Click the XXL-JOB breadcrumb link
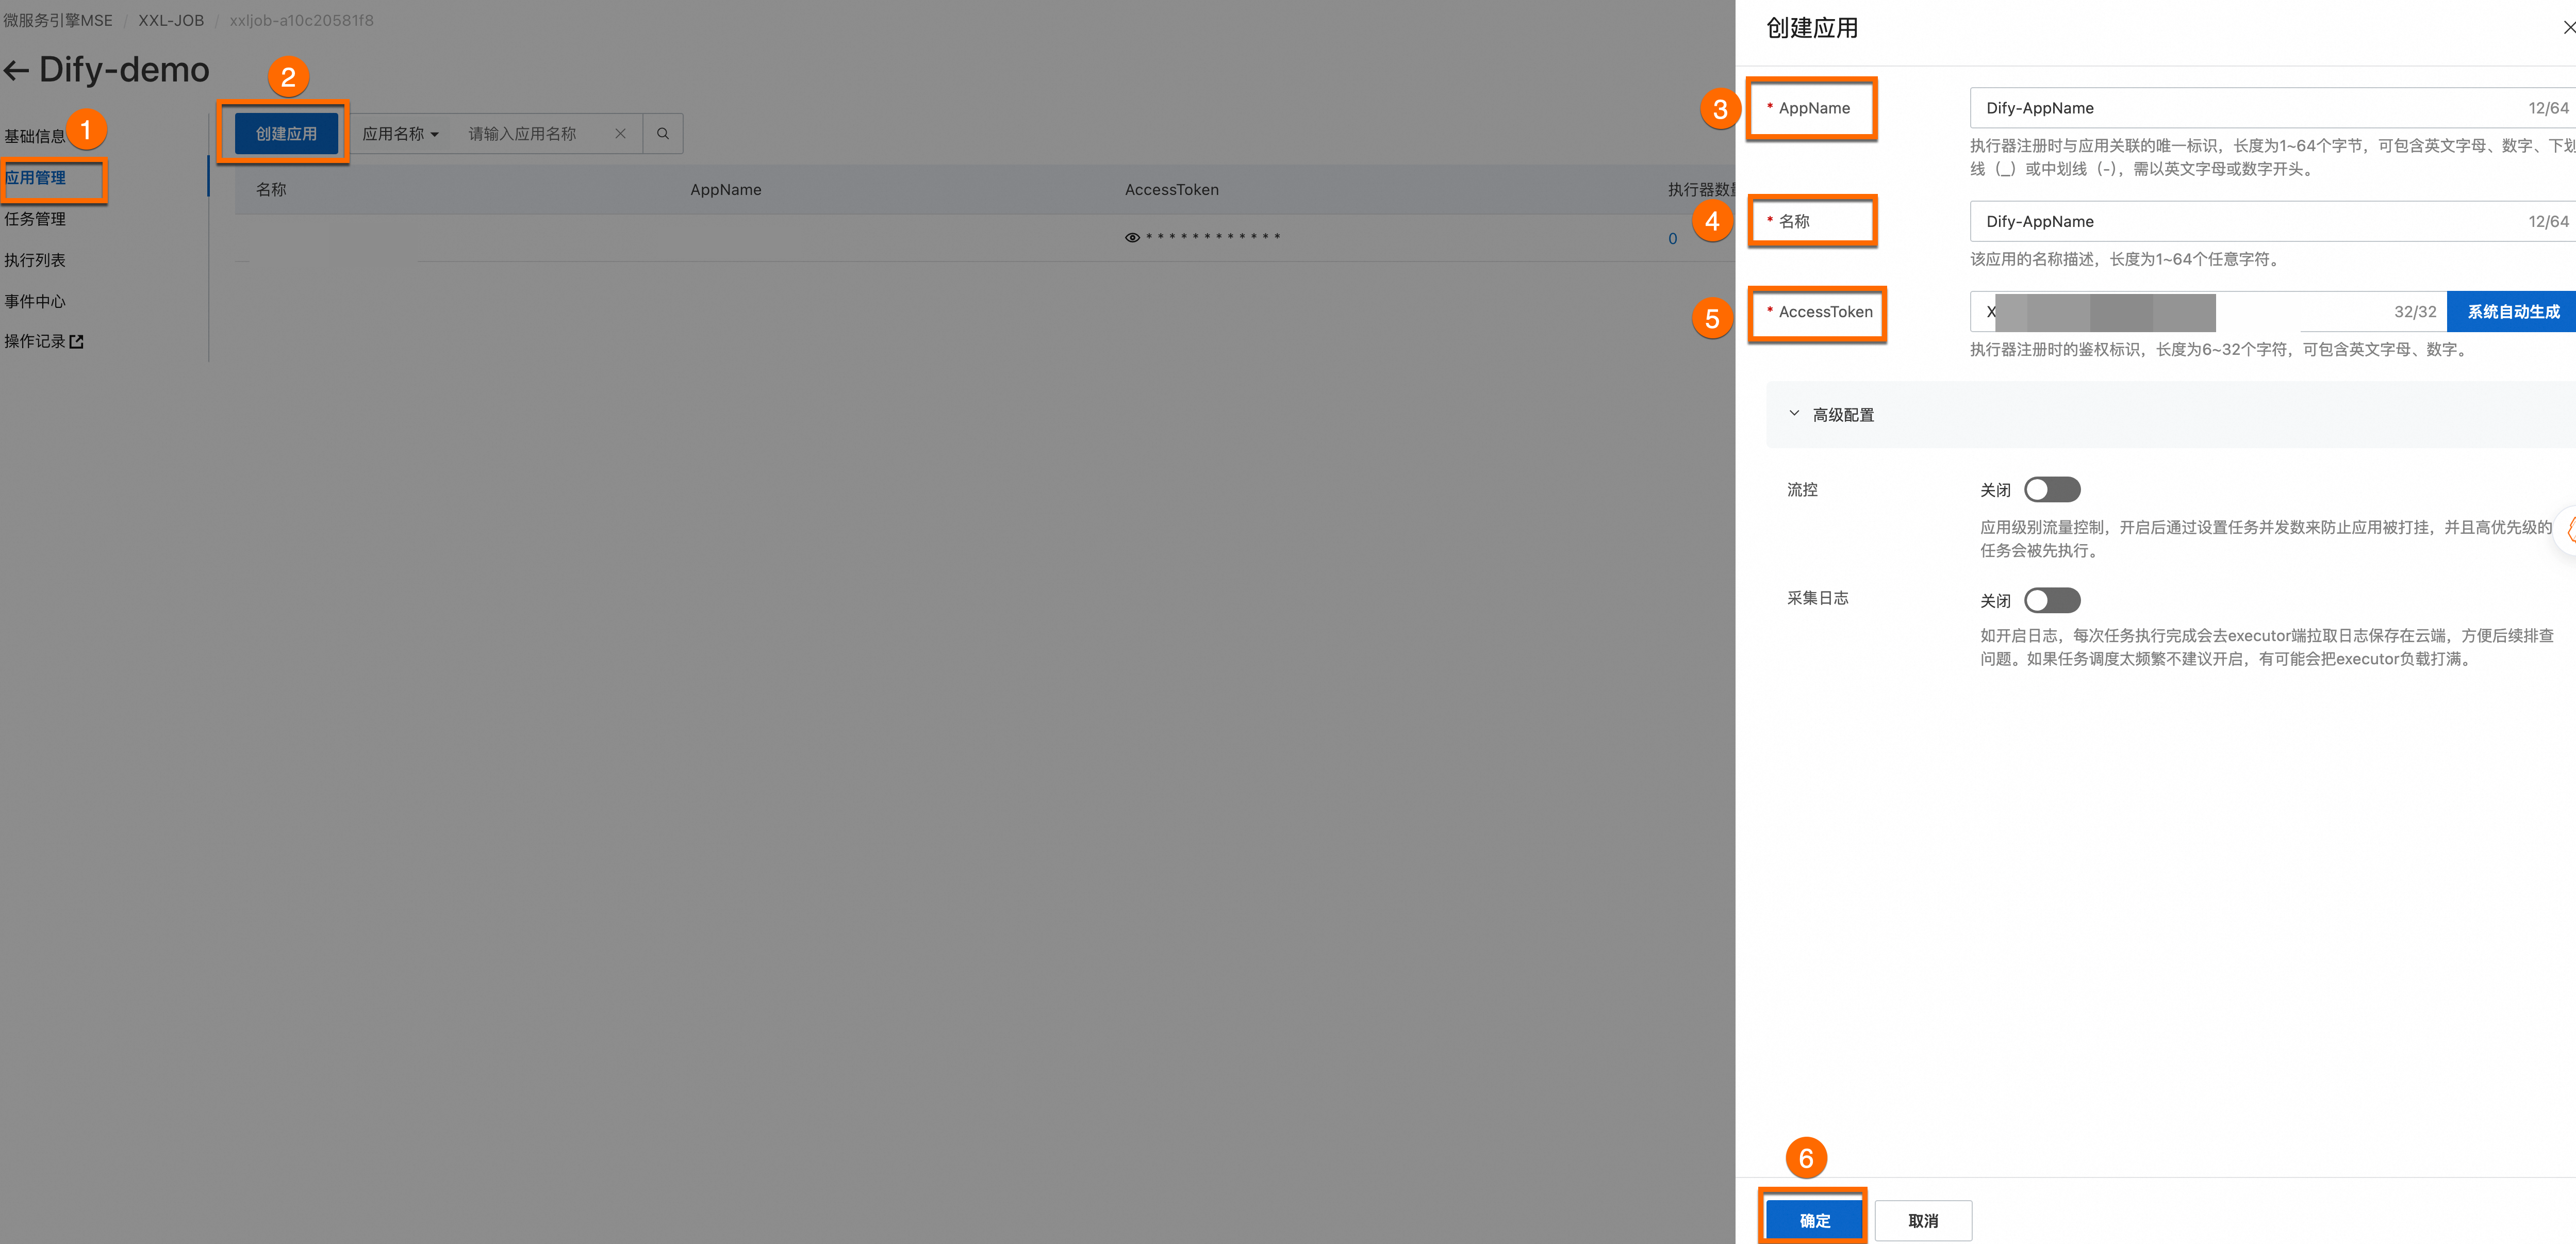Screen dimensions: 2576x1244 [171, 20]
